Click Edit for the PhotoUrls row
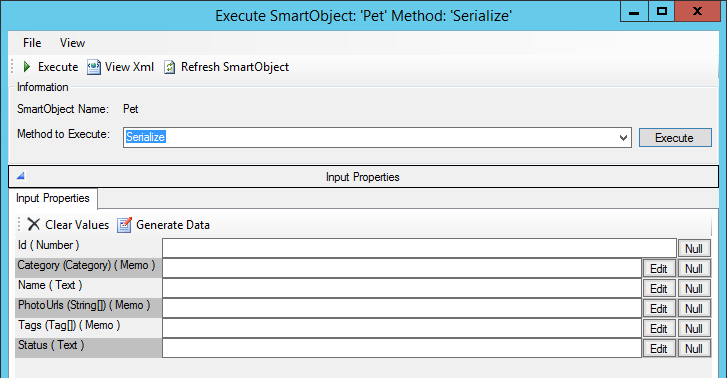727x378 pixels. (659, 308)
